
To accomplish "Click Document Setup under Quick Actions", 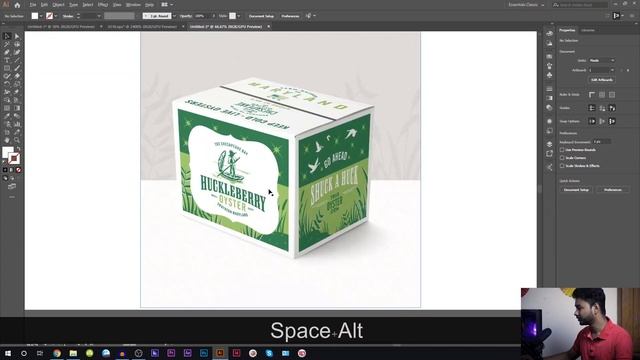I will point(576,190).
